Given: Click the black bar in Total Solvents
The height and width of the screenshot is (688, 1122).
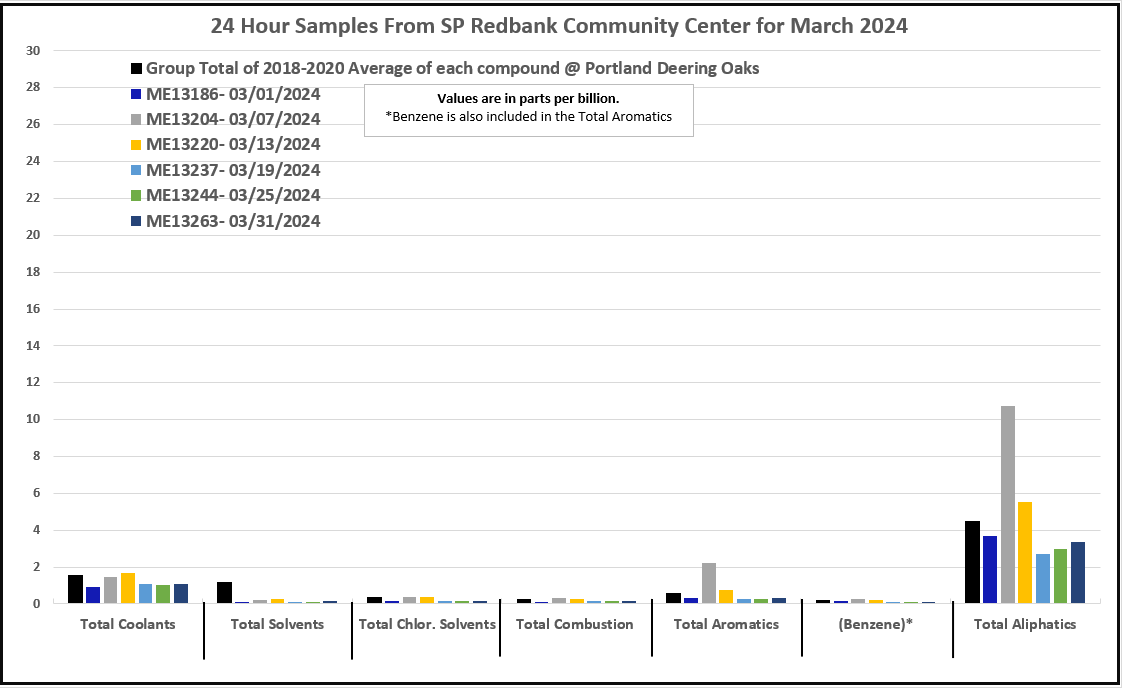Looking at the screenshot, I should coord(225,593).
